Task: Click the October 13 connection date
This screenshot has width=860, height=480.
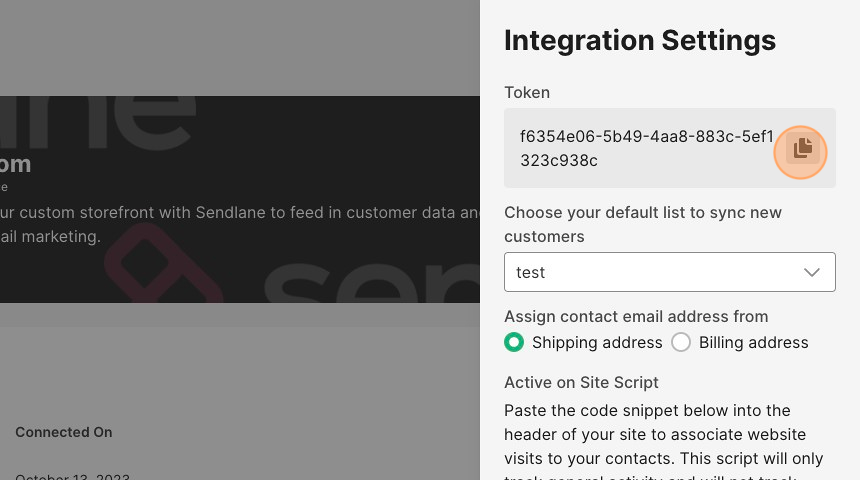Action: tap(72, 476)
